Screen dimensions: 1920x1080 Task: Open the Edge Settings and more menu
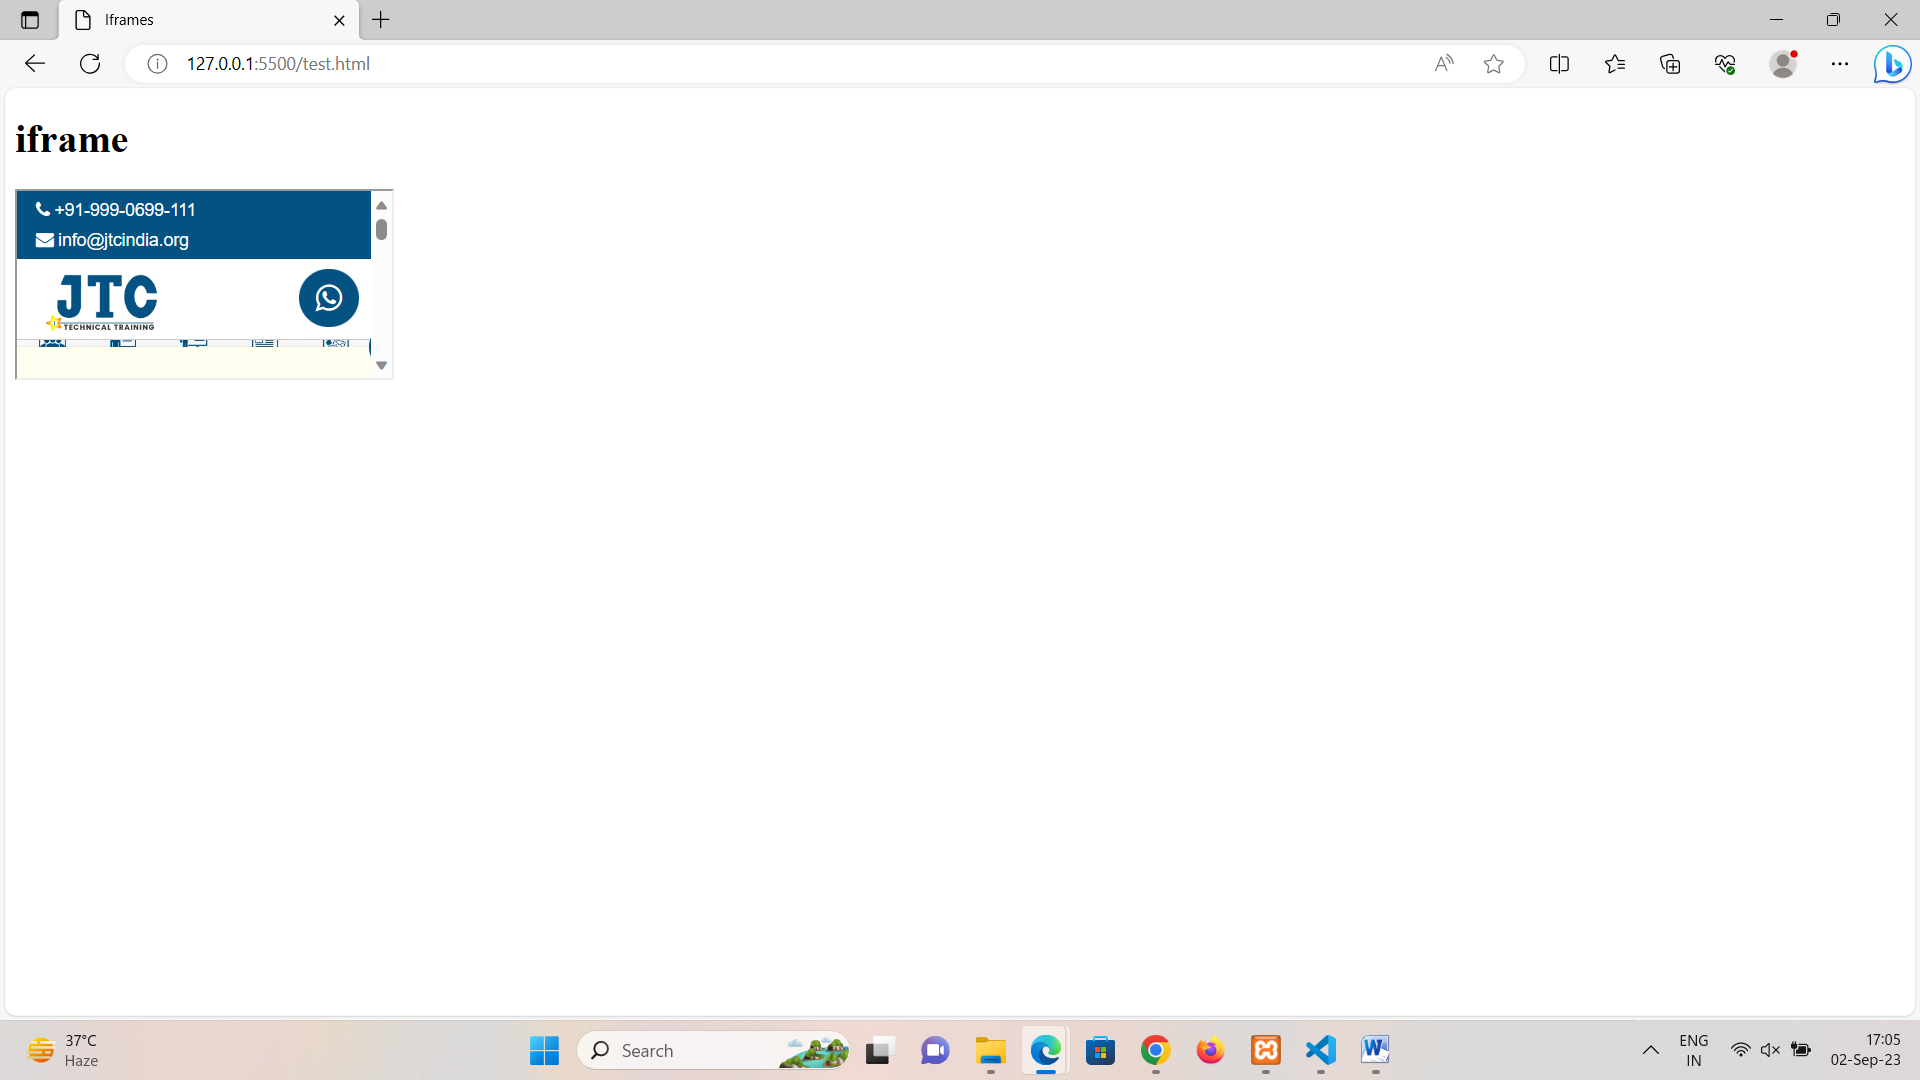point(1839,64)
